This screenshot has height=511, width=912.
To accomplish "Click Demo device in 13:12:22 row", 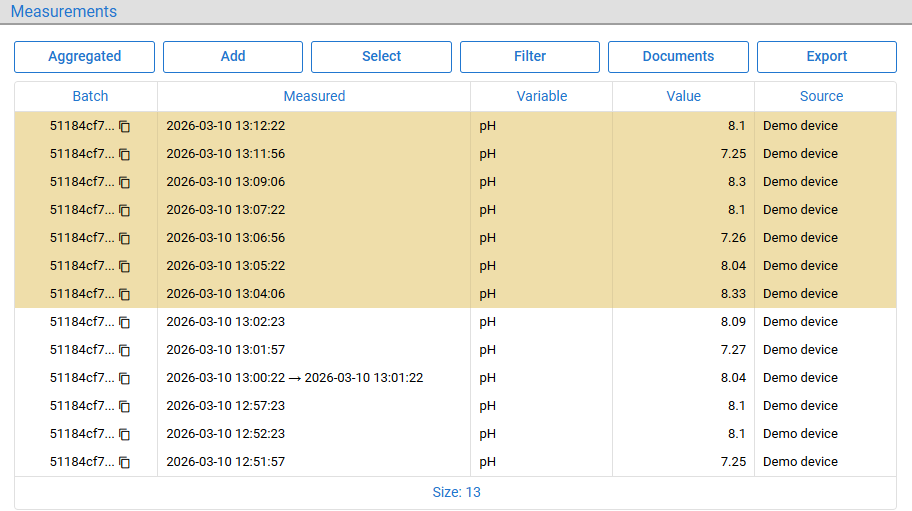I will 800,126.
